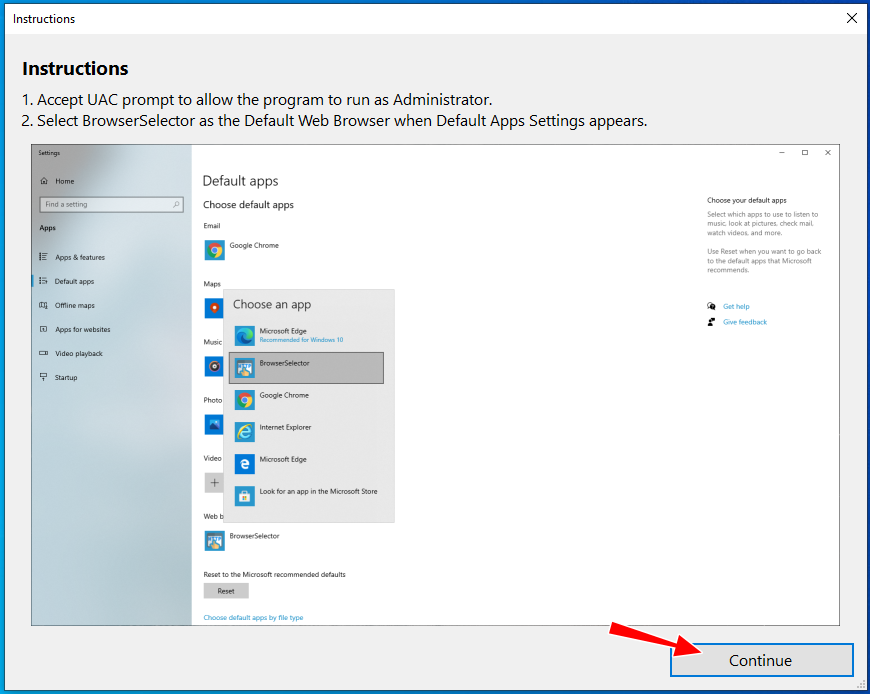Click the "Default apps" page heading
This screenshot has height=694, width=870.
pos(240,181)
